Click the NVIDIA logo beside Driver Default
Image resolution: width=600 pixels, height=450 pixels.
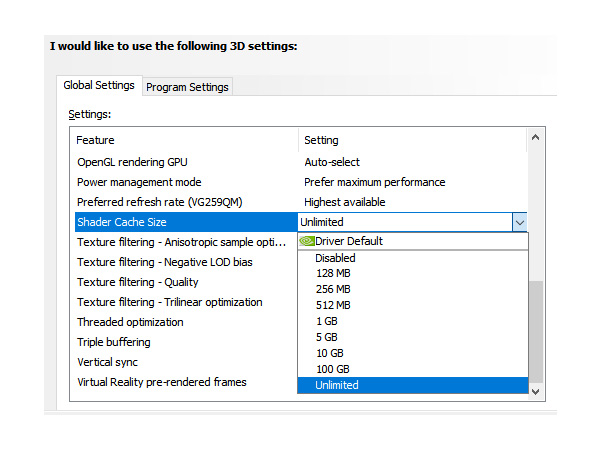pos(307,241)
